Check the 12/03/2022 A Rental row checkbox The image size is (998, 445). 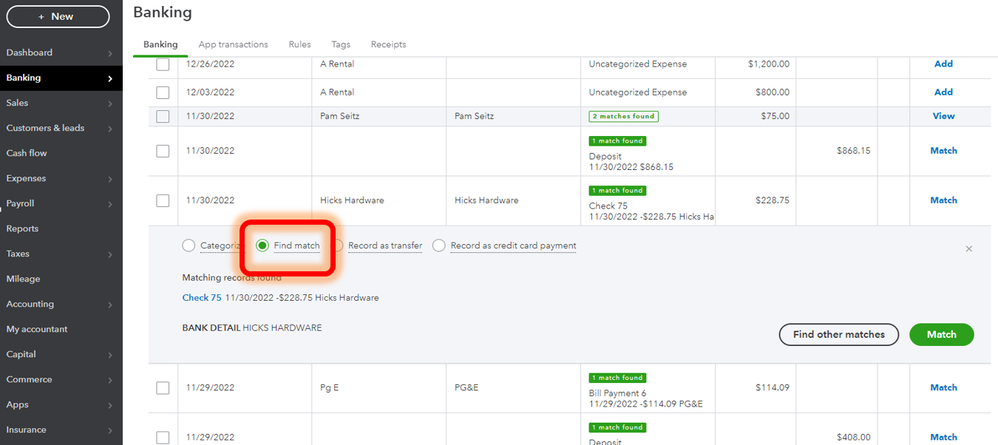163,92
